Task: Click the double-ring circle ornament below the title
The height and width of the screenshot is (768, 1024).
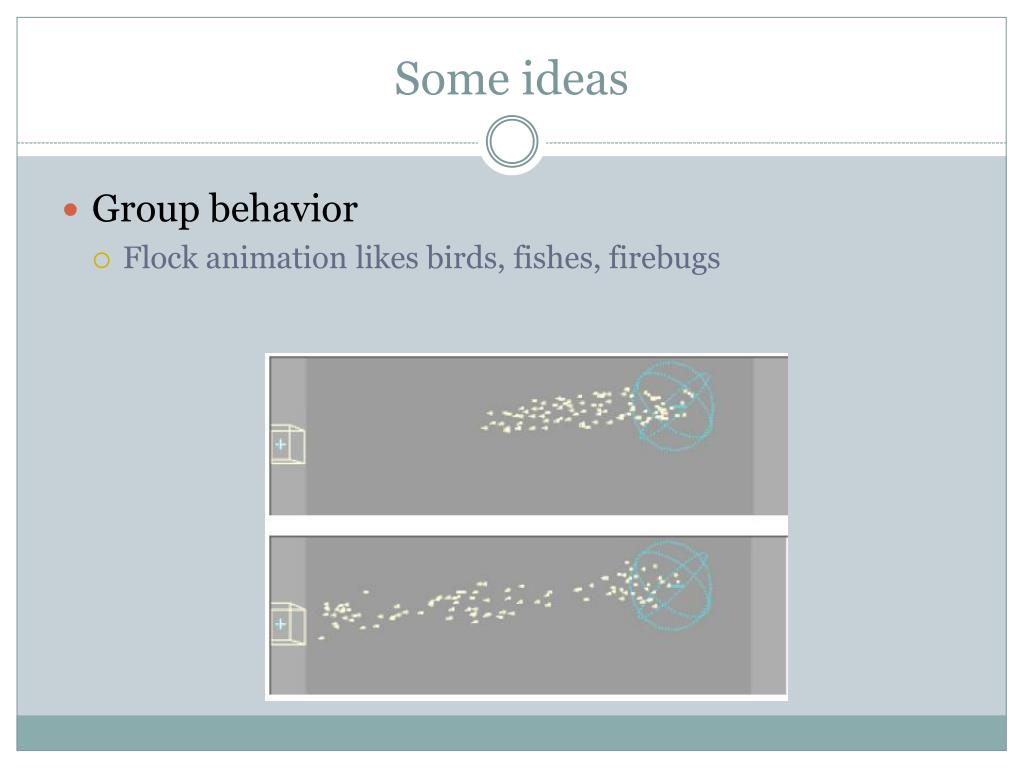Action: pyautogui.click(x=512, y=142)
